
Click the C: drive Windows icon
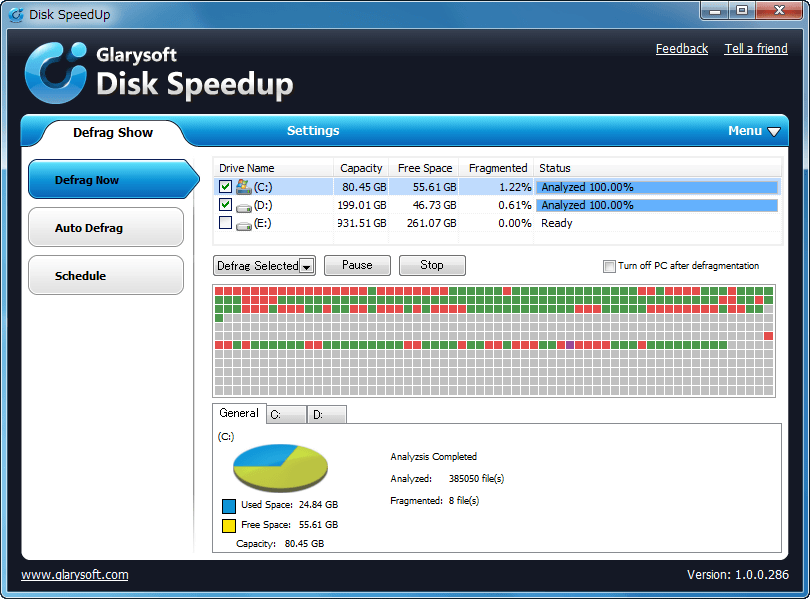(x=243, y=187)
